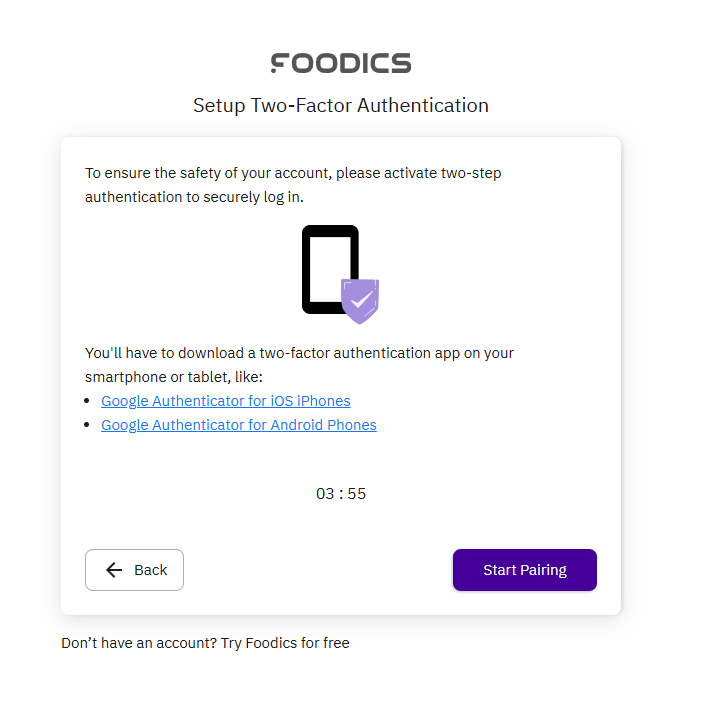712x705 pixels.
Task: Open Google Authenticator for Android Phones link
Action: 239,425
